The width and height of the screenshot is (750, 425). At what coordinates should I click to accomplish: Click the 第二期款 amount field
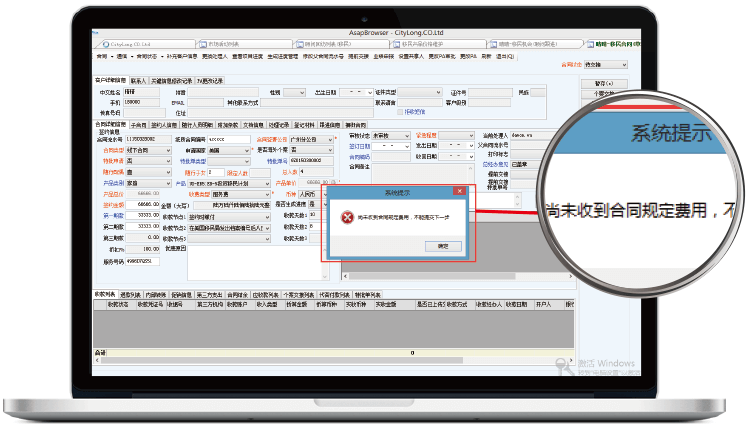tap(143, 227)
